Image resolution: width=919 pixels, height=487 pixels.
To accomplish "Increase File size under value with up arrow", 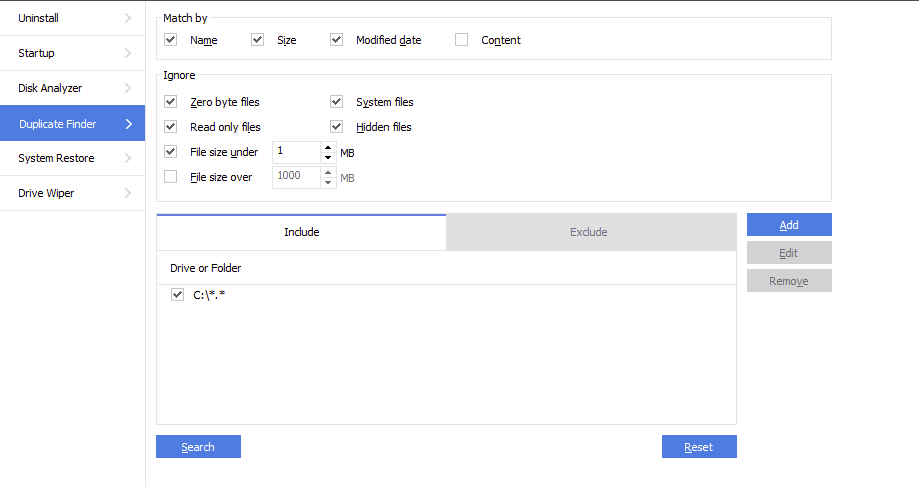I will coord(329,147).
